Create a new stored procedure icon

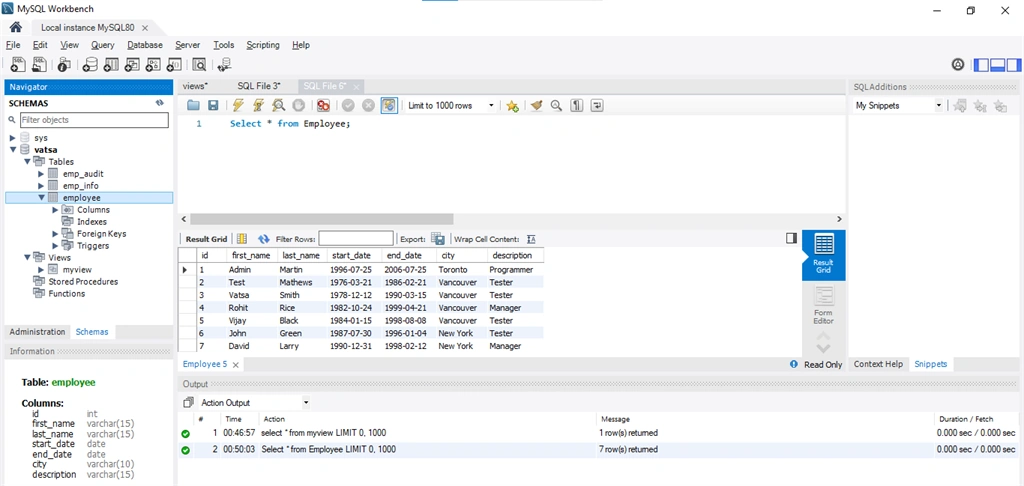point(153,64)
